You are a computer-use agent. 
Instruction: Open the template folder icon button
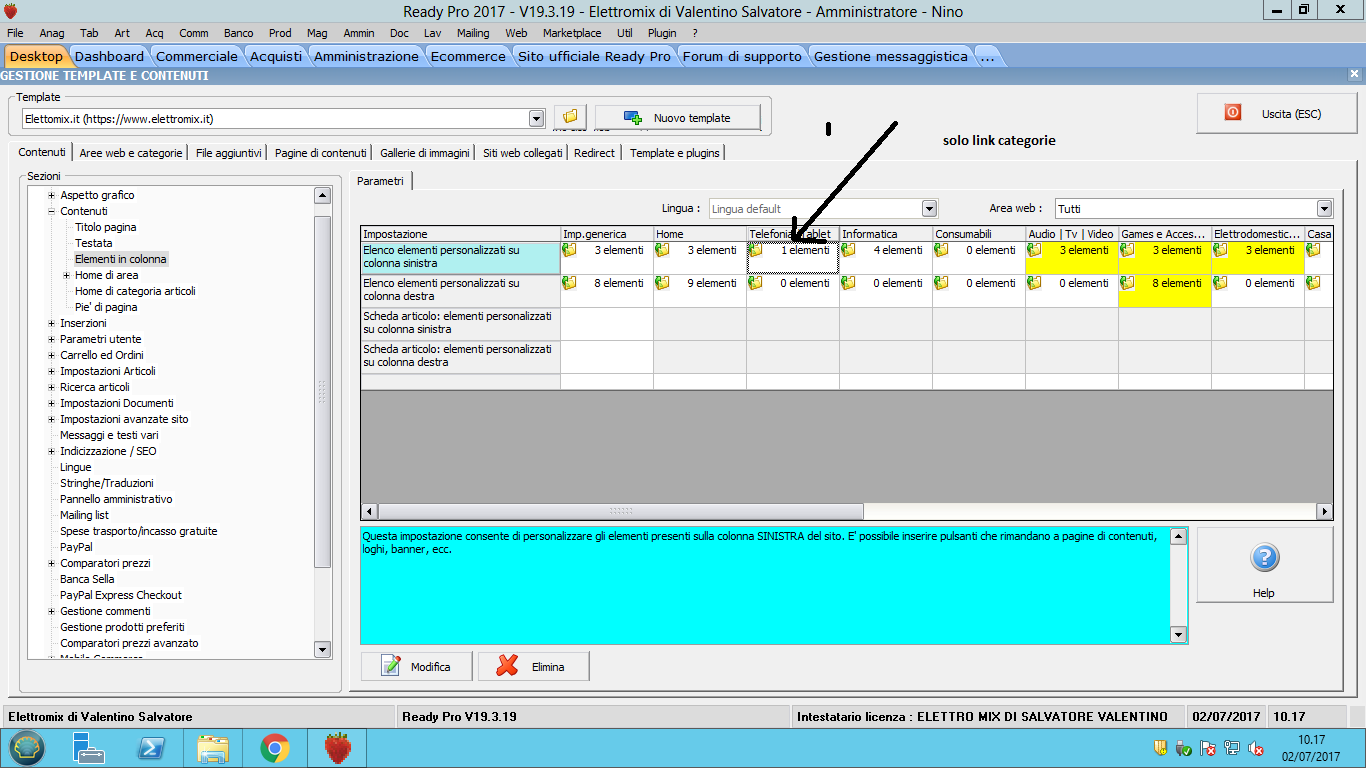[x=570, y=117]
